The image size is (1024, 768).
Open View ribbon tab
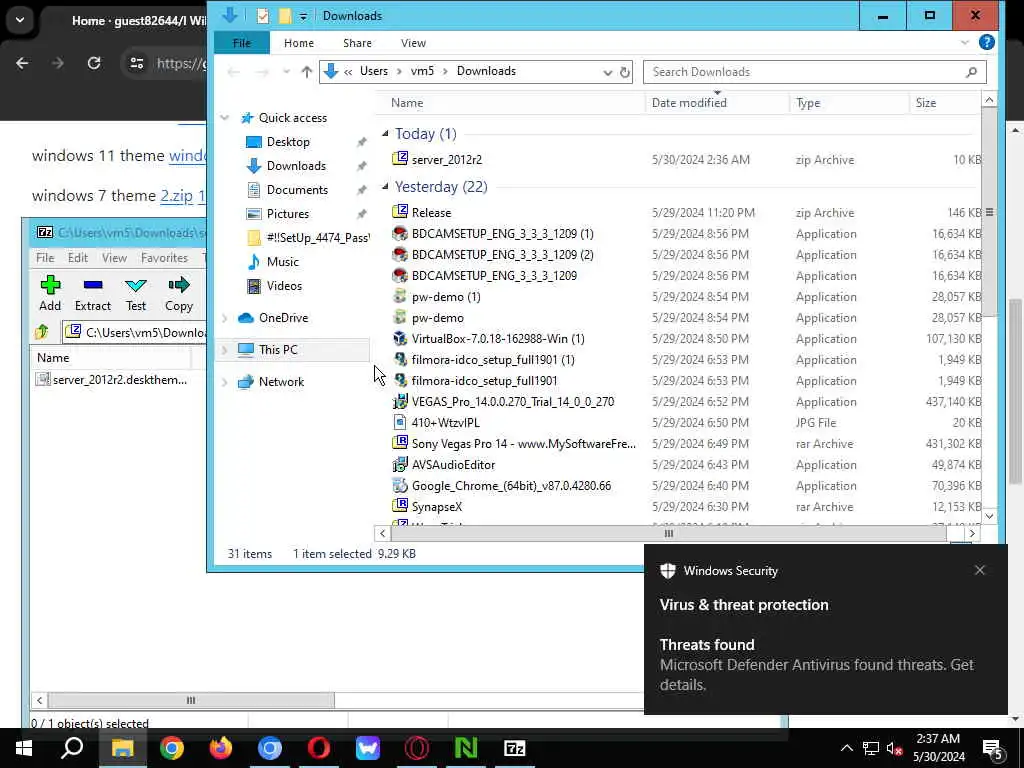pyautogui.click(x=413, y=42)
